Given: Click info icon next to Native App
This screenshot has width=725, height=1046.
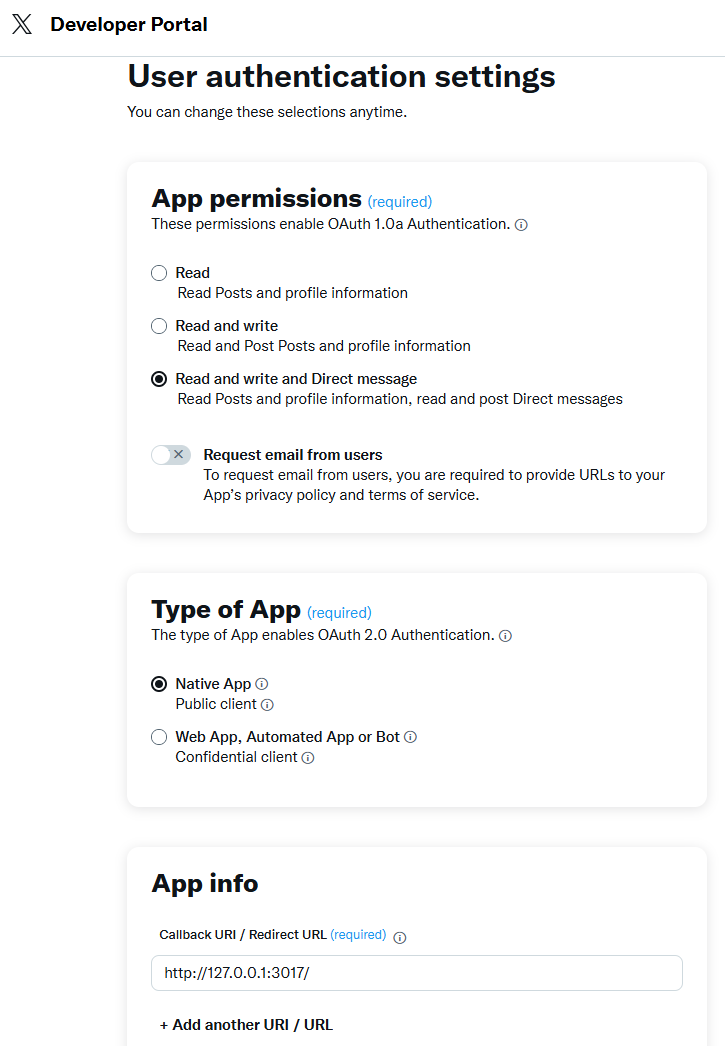Looking at the screenshot, I should [262, 684].
